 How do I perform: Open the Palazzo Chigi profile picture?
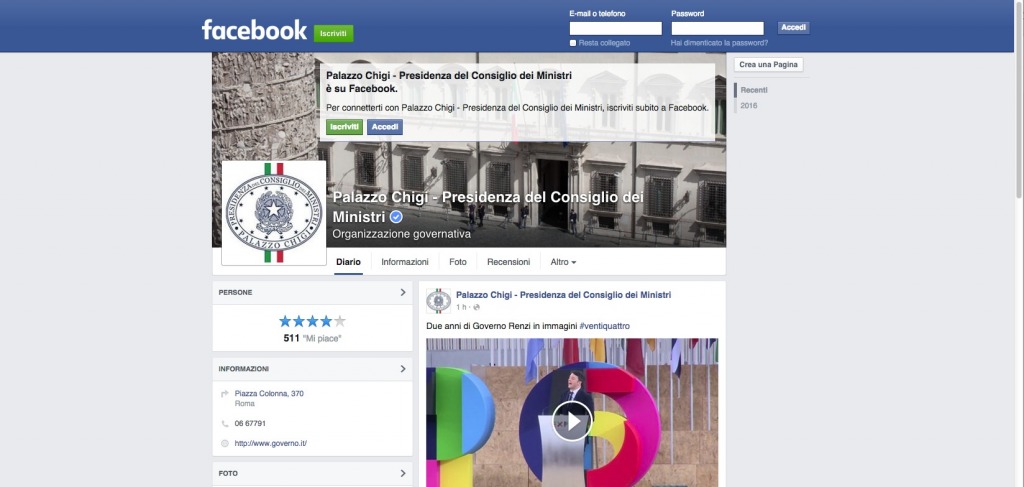pyautogui.click(x=274, y=213)
